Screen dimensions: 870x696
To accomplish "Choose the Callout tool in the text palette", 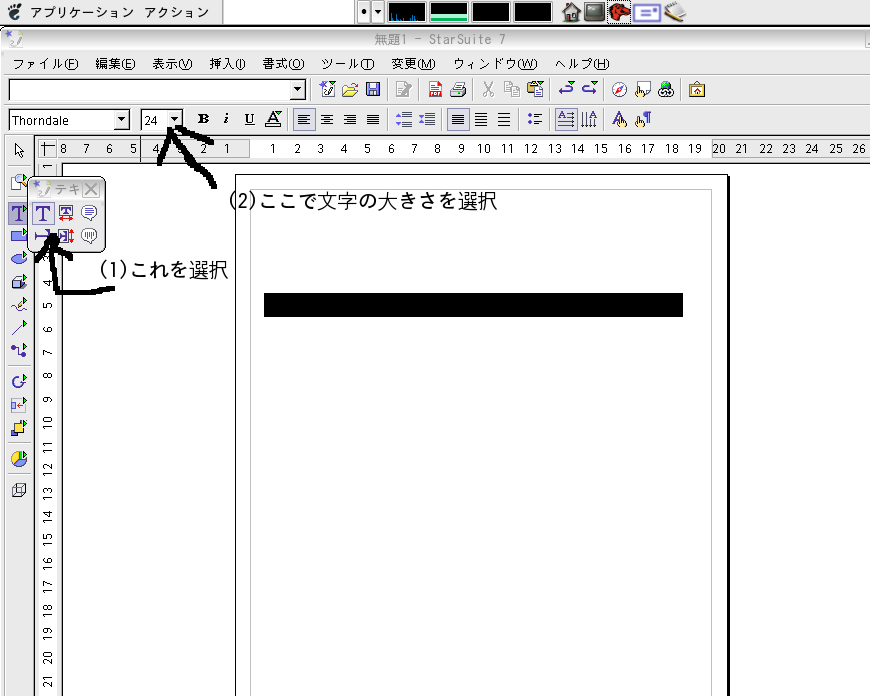I will (x=89, y=213).
